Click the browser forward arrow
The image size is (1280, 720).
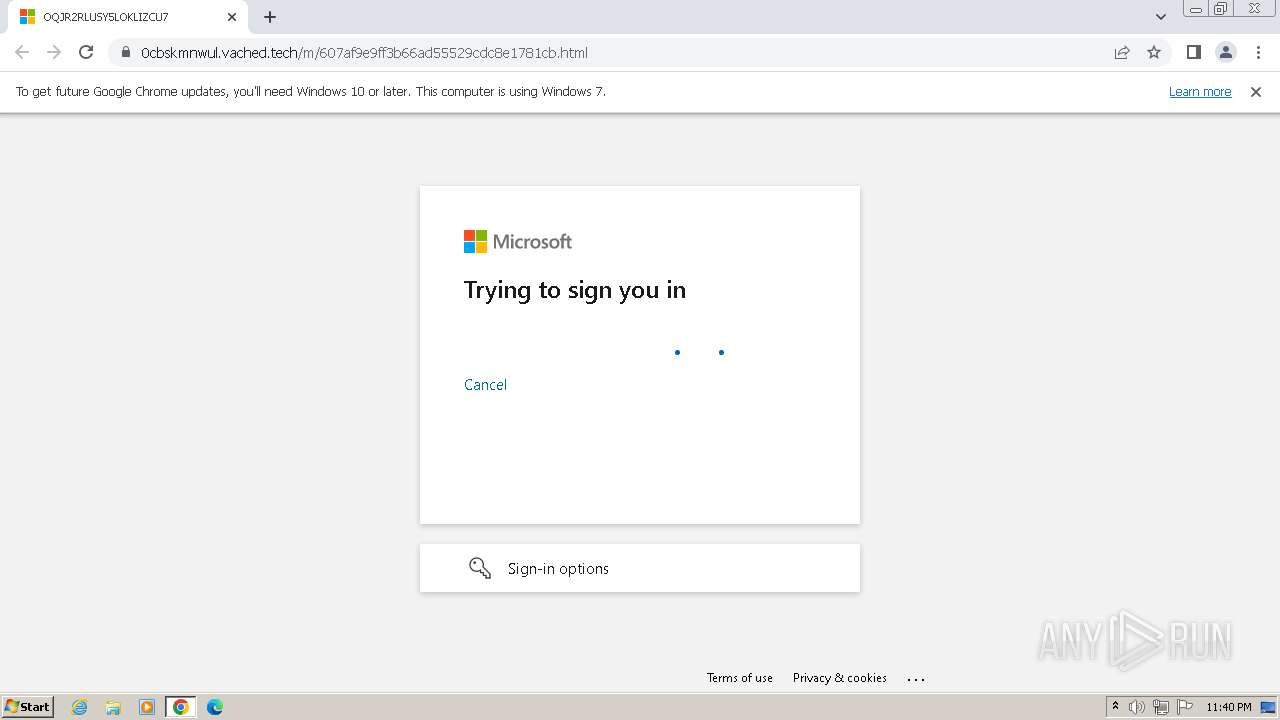click(x=54, y=53)
